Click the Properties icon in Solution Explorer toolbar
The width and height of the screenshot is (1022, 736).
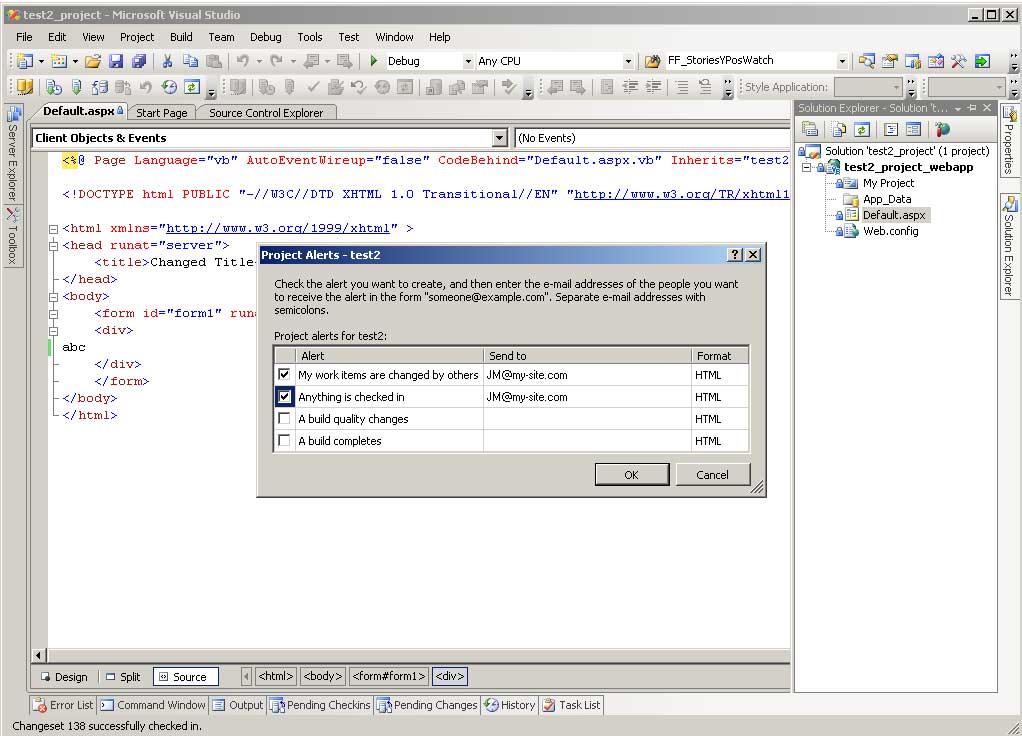[810, 129]
